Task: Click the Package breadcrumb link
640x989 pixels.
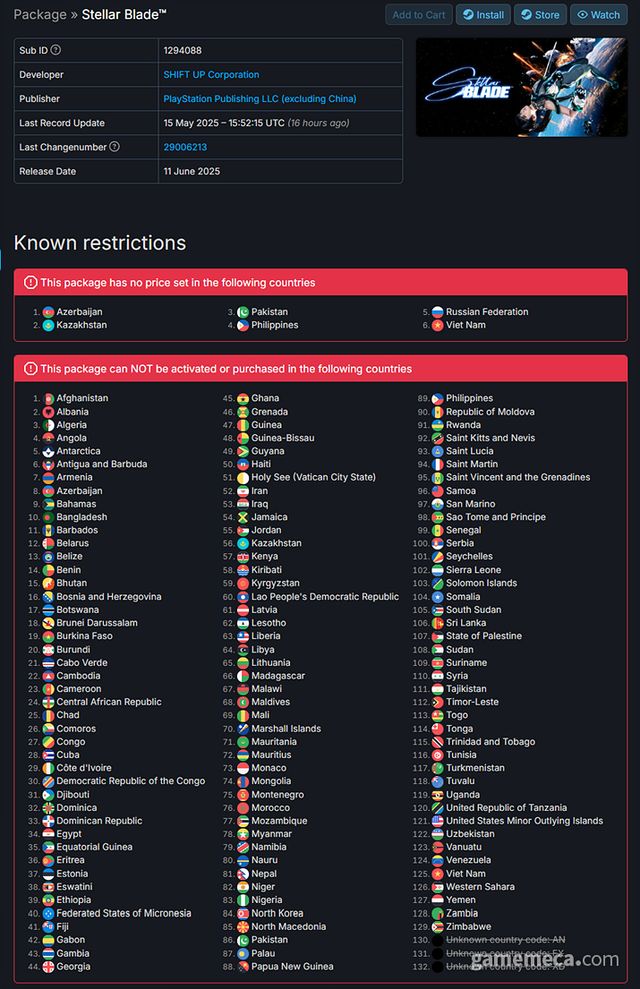Action: coord(40,15)
